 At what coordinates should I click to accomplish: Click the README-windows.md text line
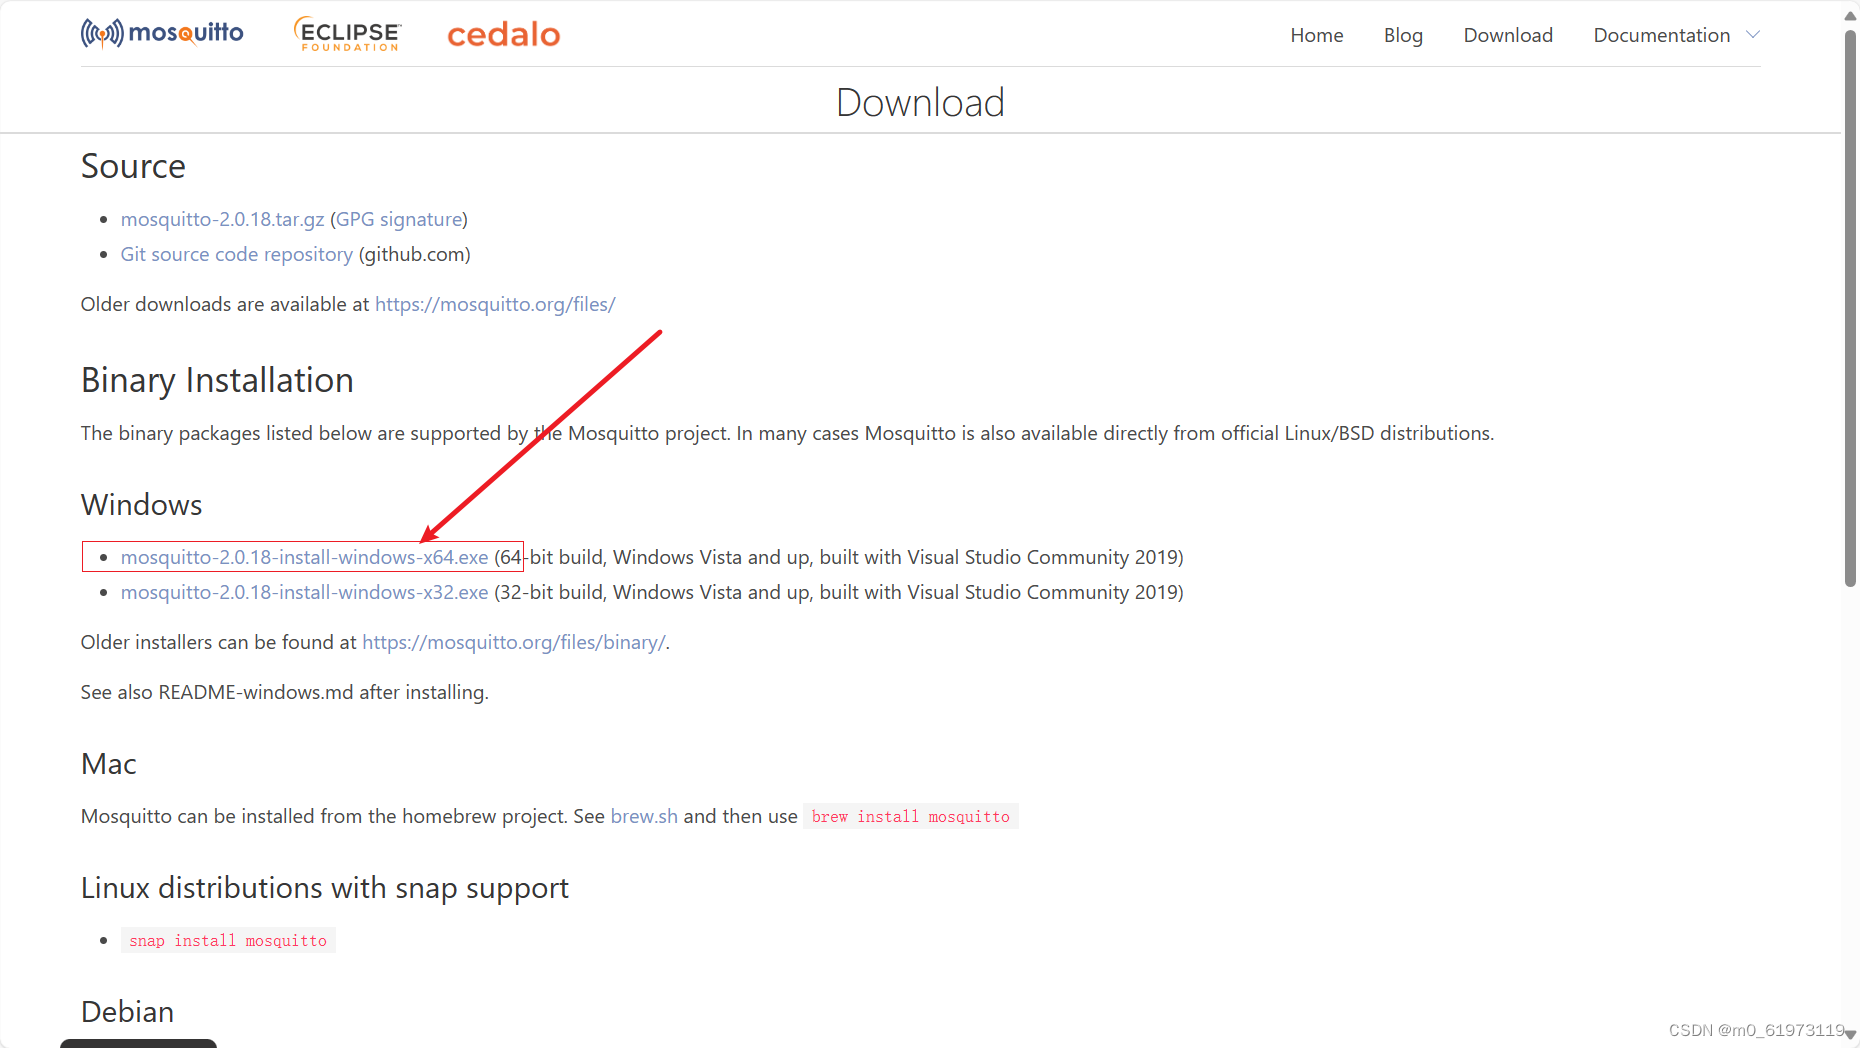(284, 692)
